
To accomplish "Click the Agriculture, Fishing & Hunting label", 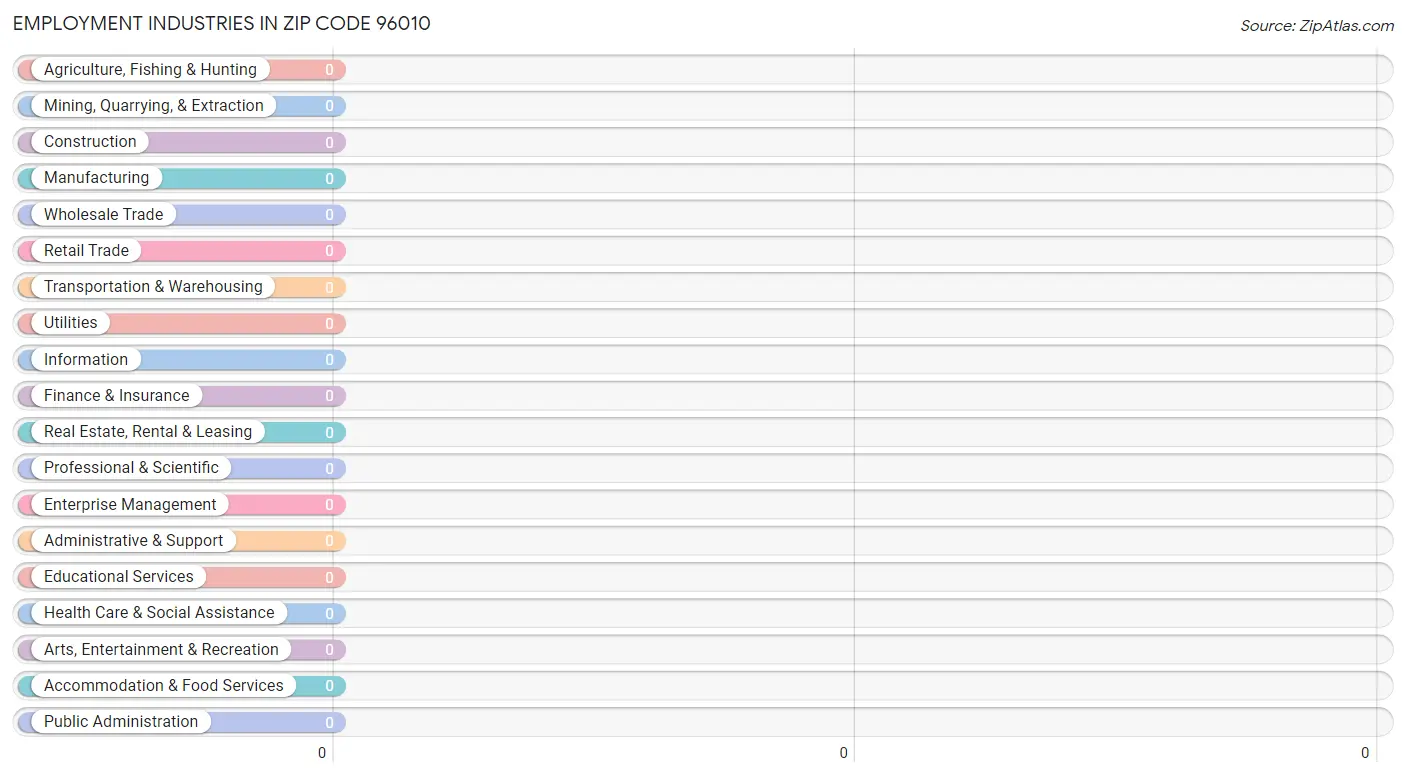I will 150,70.
